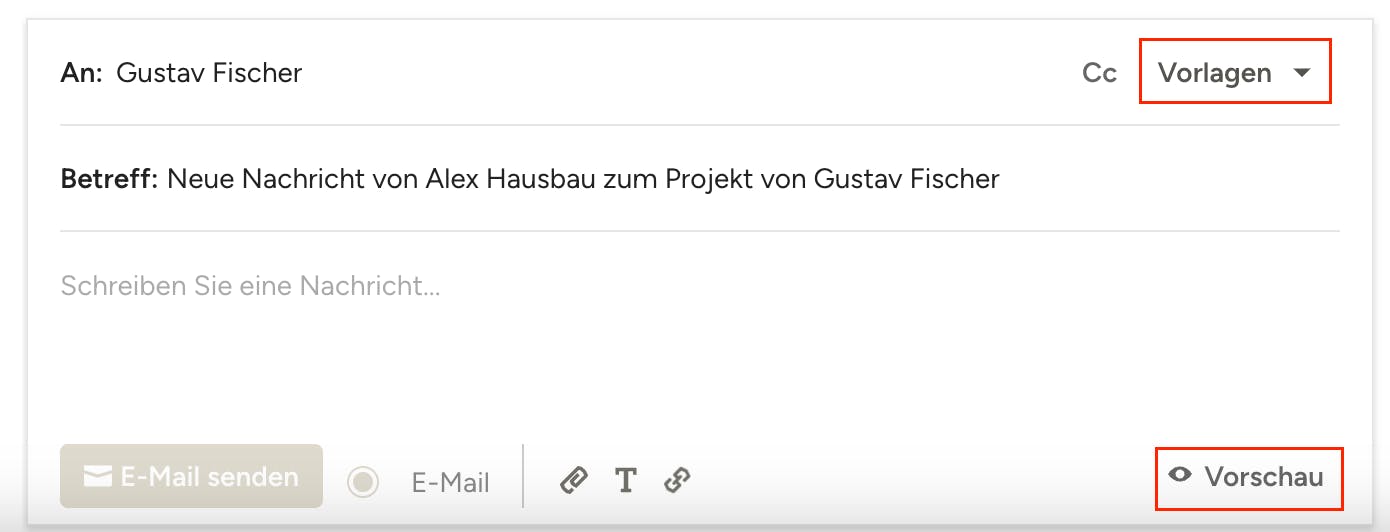Attach a file with the paperclip icon
The height and width of the screenshot is (532, 1390).
coord(573,481)
